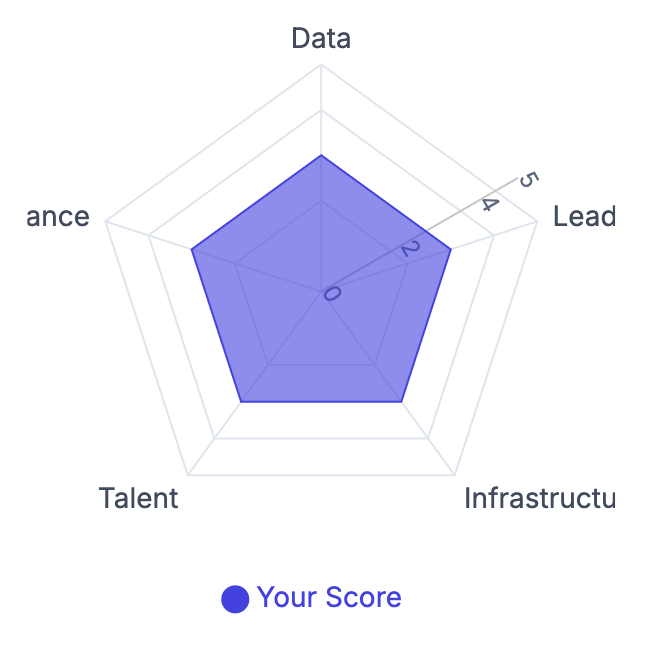
Task: Select the Lead axis label
Action: point(584,217)
